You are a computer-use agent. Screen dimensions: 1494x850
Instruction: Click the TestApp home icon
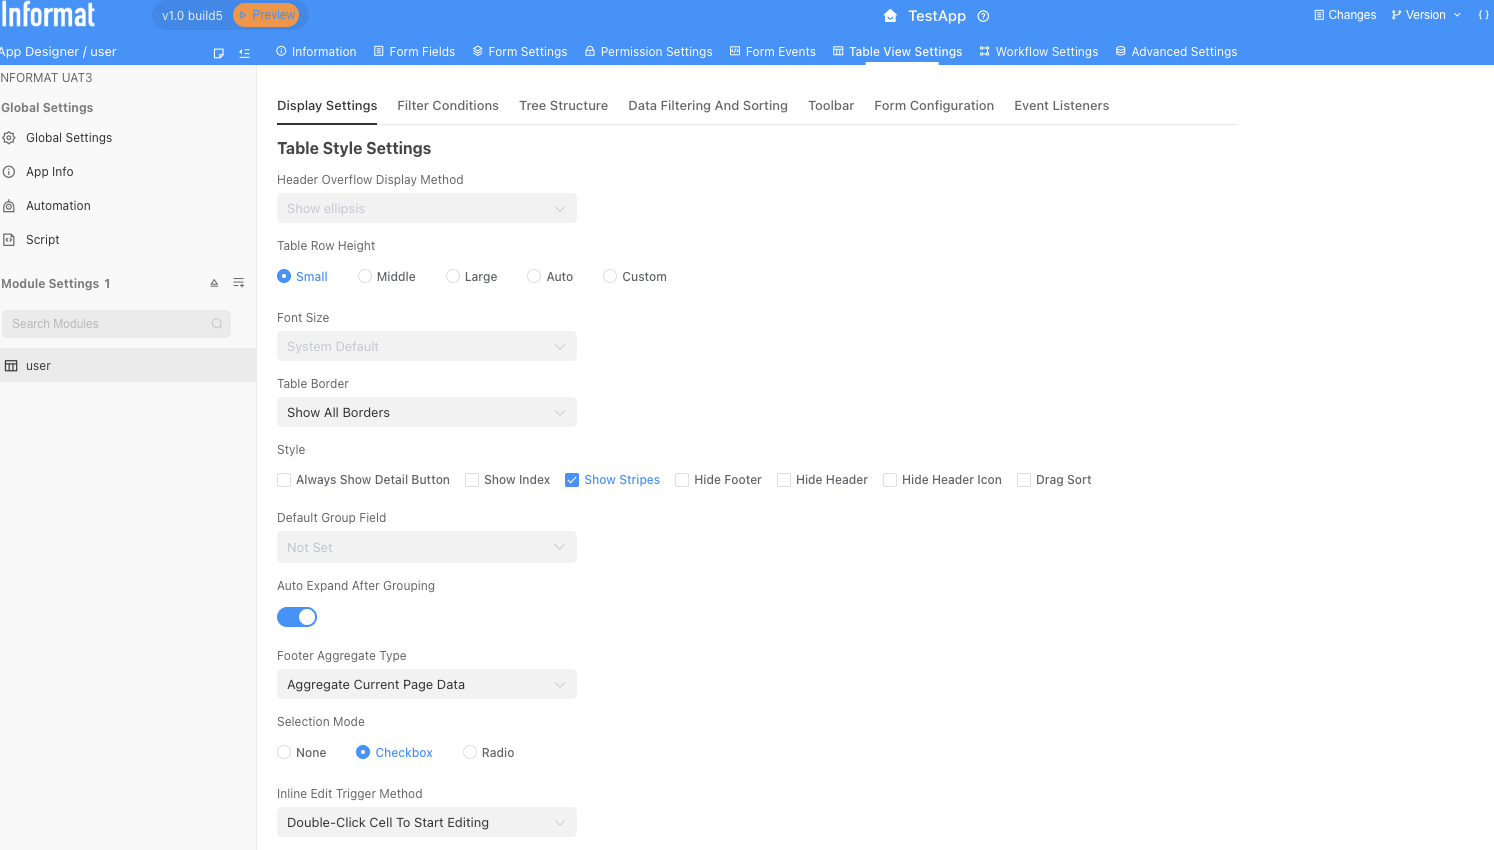click(890, 16)
